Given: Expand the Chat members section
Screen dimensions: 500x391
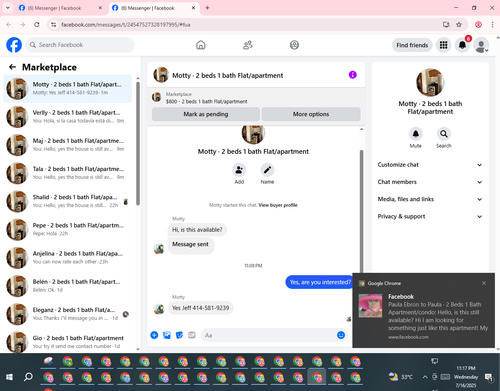Looking at the screenshot, I should pos(430,182).
